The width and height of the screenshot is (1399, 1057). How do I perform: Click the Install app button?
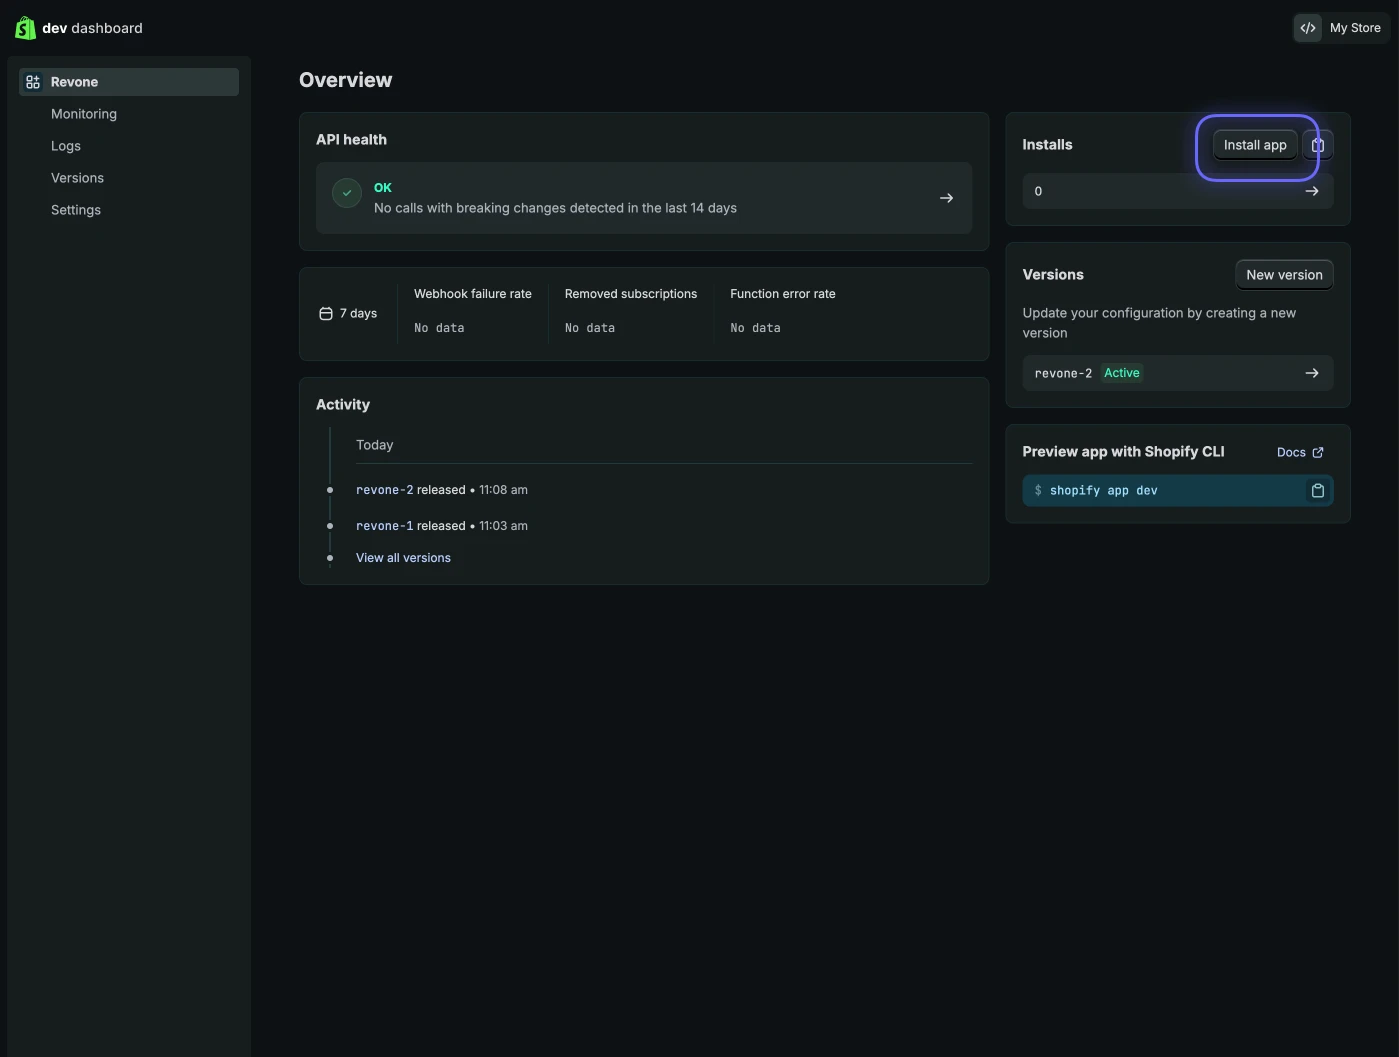[x=1255, y=145]
